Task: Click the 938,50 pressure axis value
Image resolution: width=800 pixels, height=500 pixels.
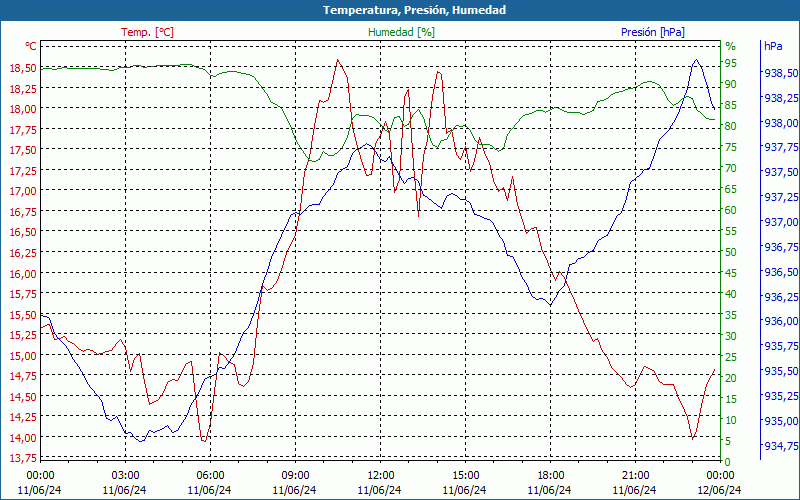Action: [x=781, y=73]
